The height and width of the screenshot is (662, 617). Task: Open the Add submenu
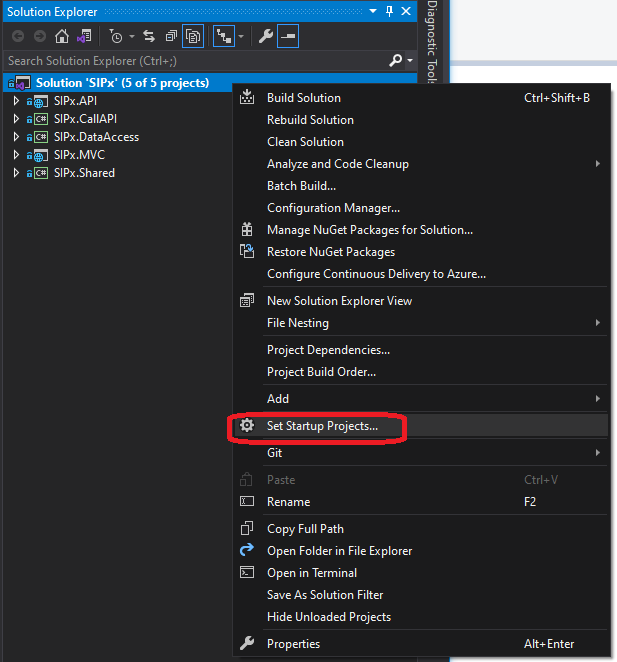[421, 399]
